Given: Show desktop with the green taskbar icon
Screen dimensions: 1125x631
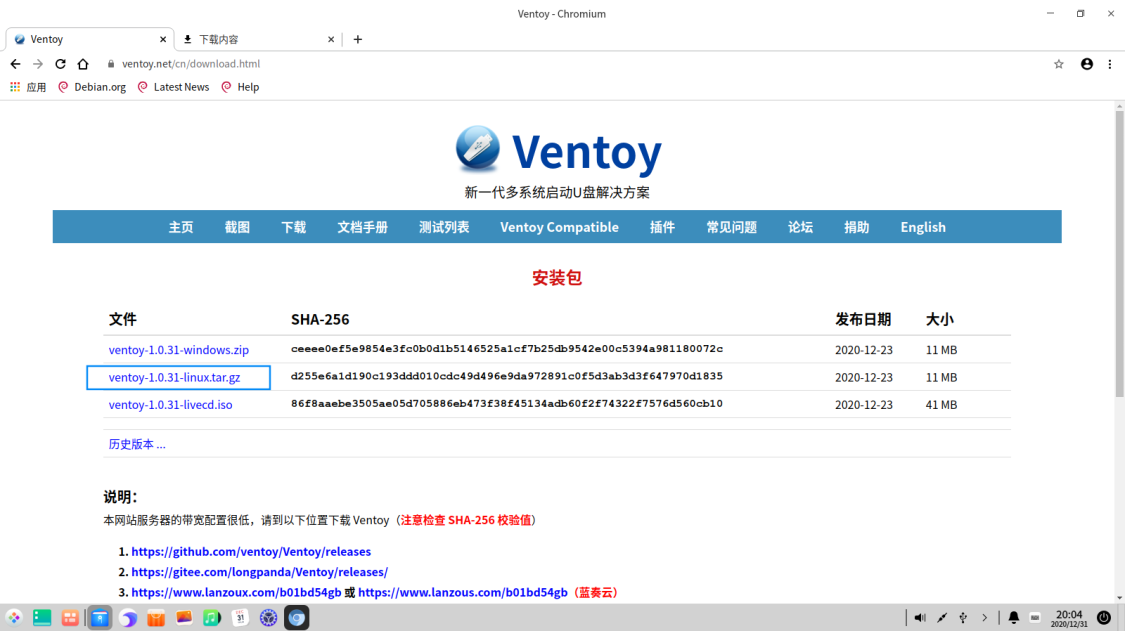Looking at the screenshot, I should (x=42, y=617).
